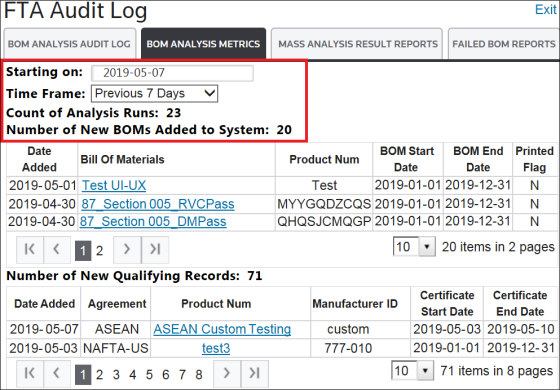Select the BOM Analysis Metrics tab
560x390 pixels.
(203, 44)
